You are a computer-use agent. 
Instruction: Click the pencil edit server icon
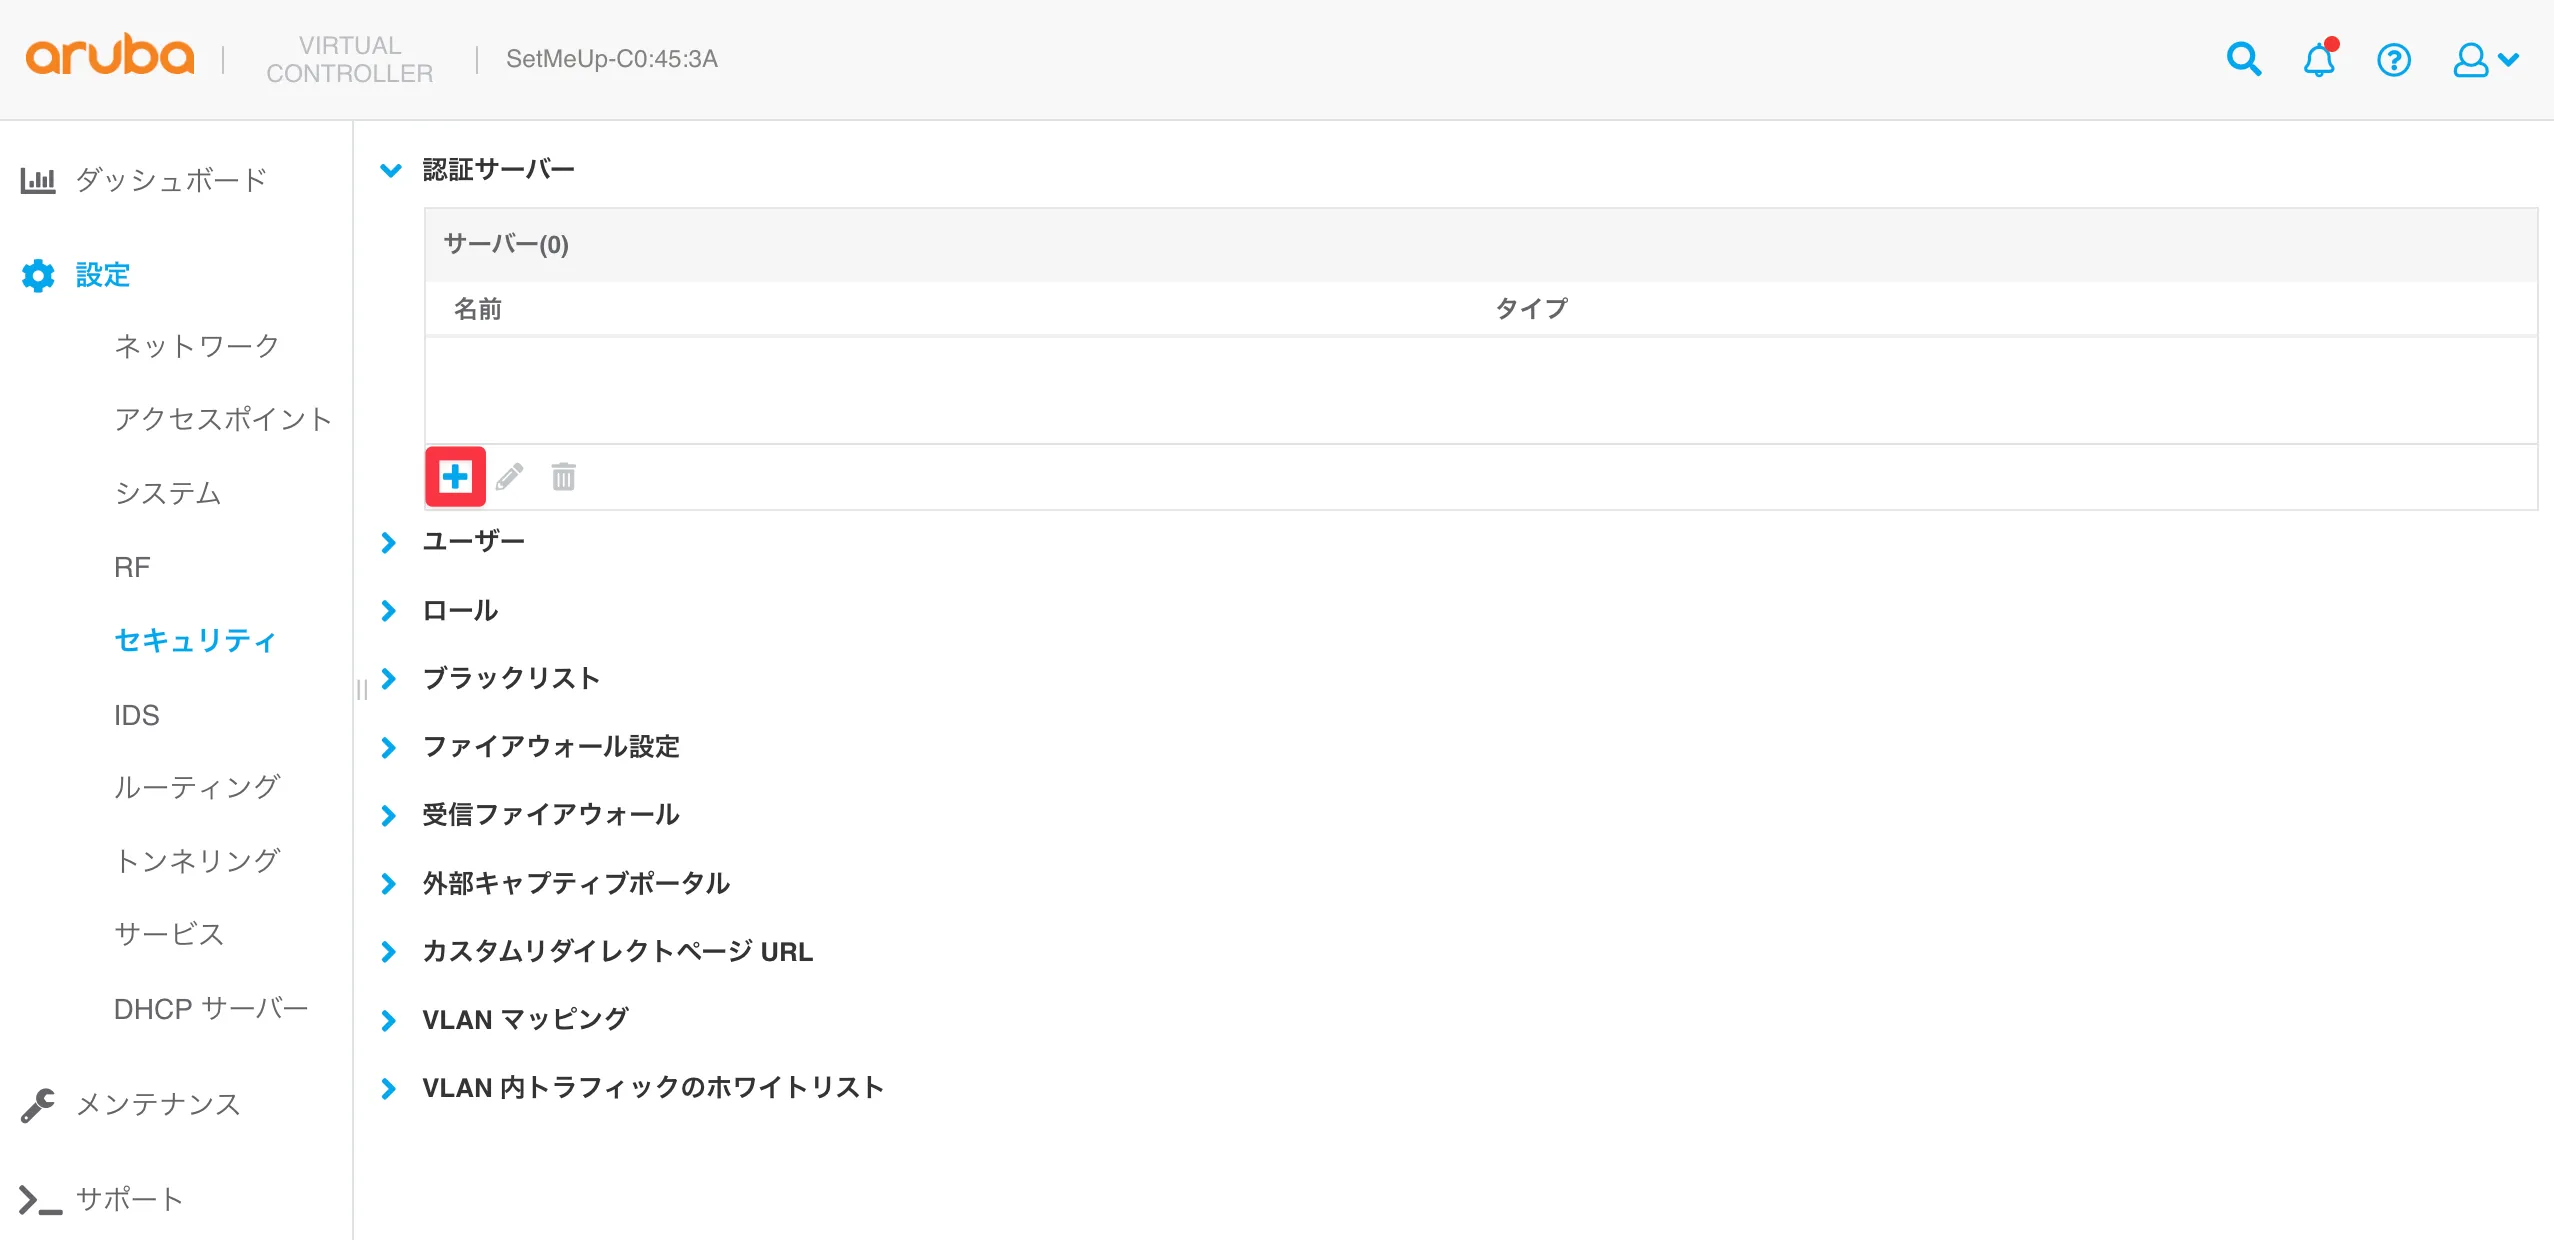(x=510, y=477)
